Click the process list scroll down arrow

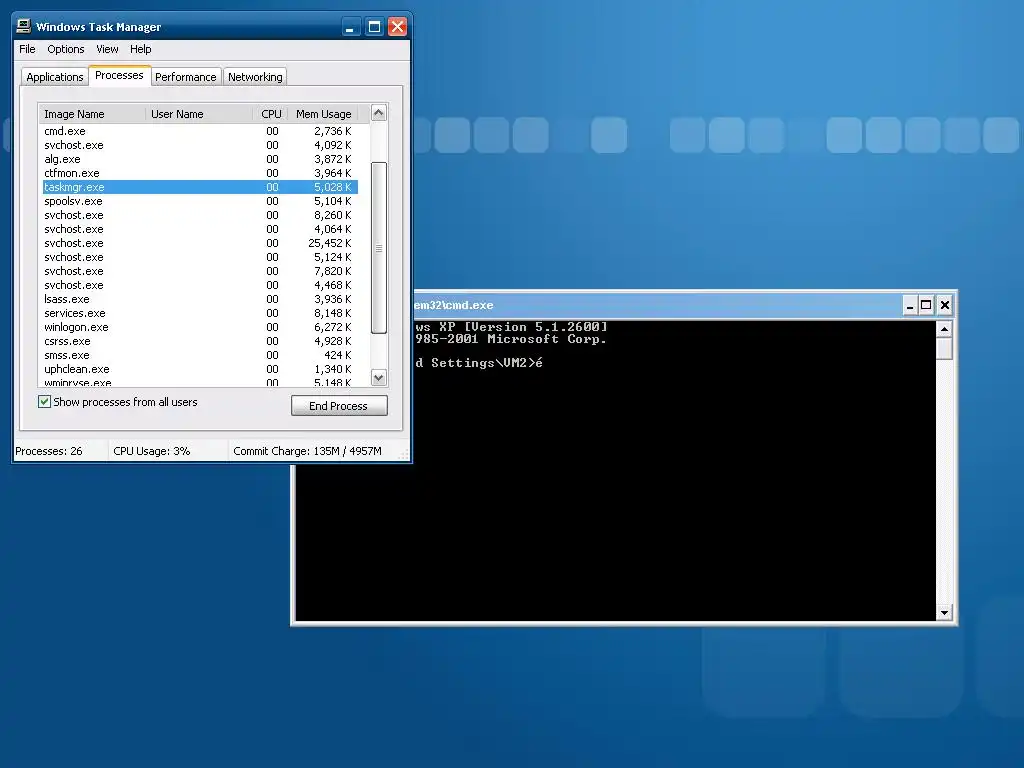[379, 377]
